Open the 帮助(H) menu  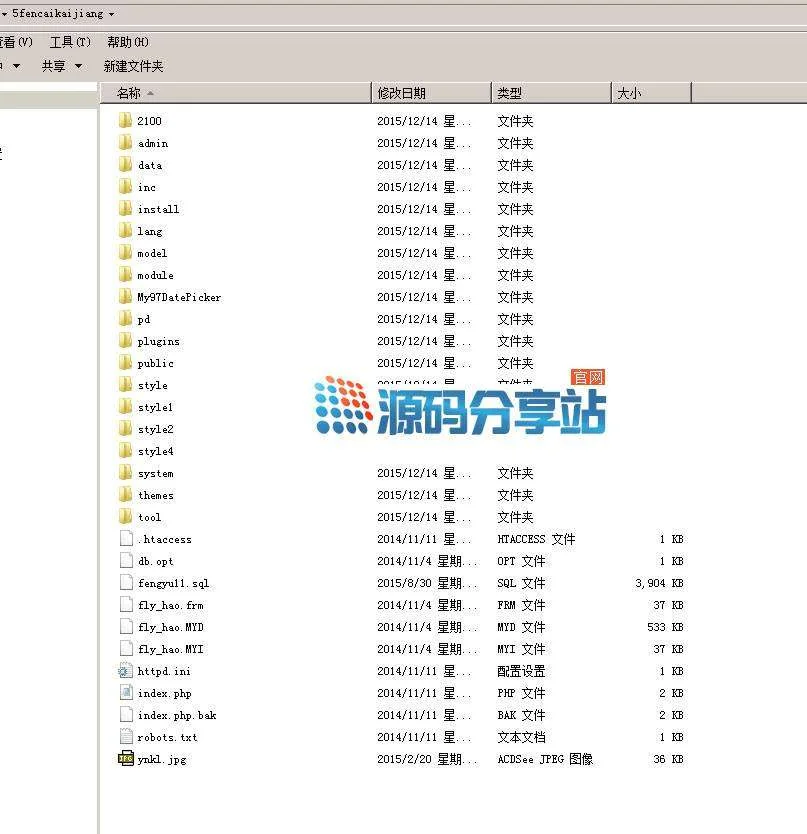click(128, 42)
